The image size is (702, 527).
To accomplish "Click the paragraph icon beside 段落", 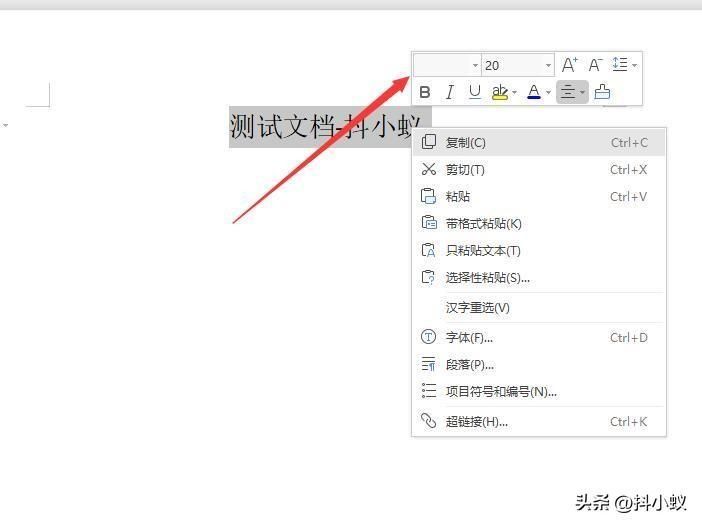I will [x=428, y=364].
